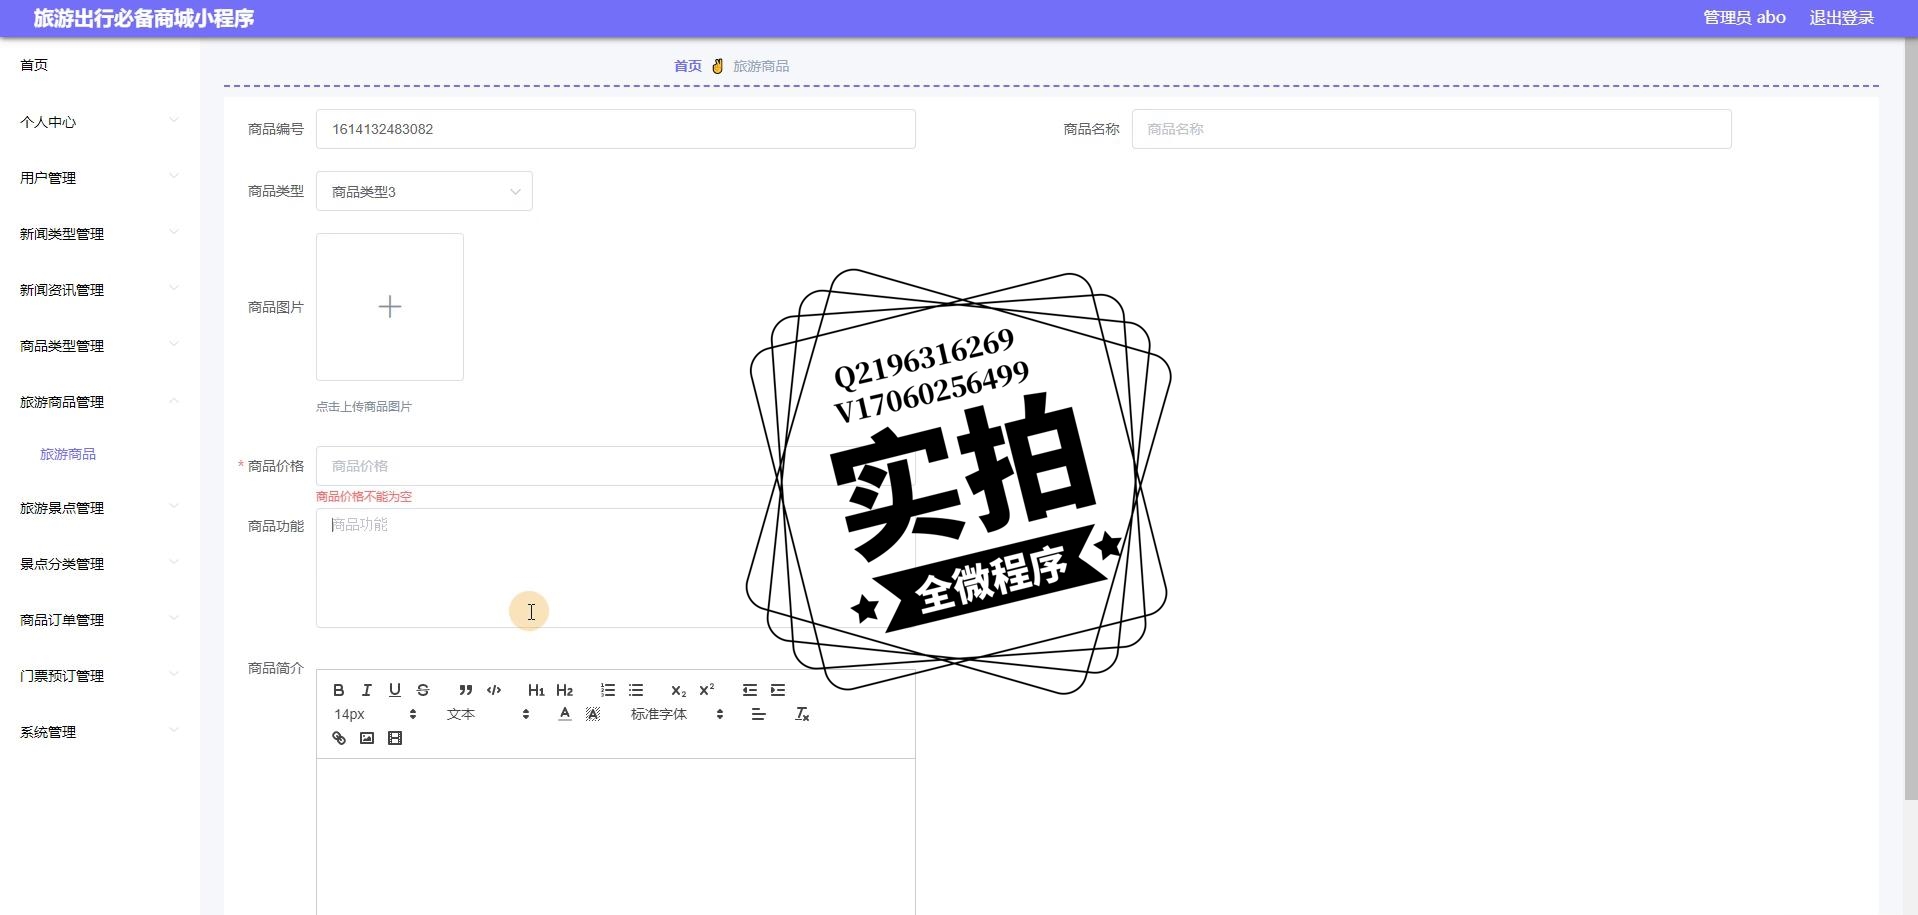
Task: Insert a video into the editor
Action: [x=395, y=738]
